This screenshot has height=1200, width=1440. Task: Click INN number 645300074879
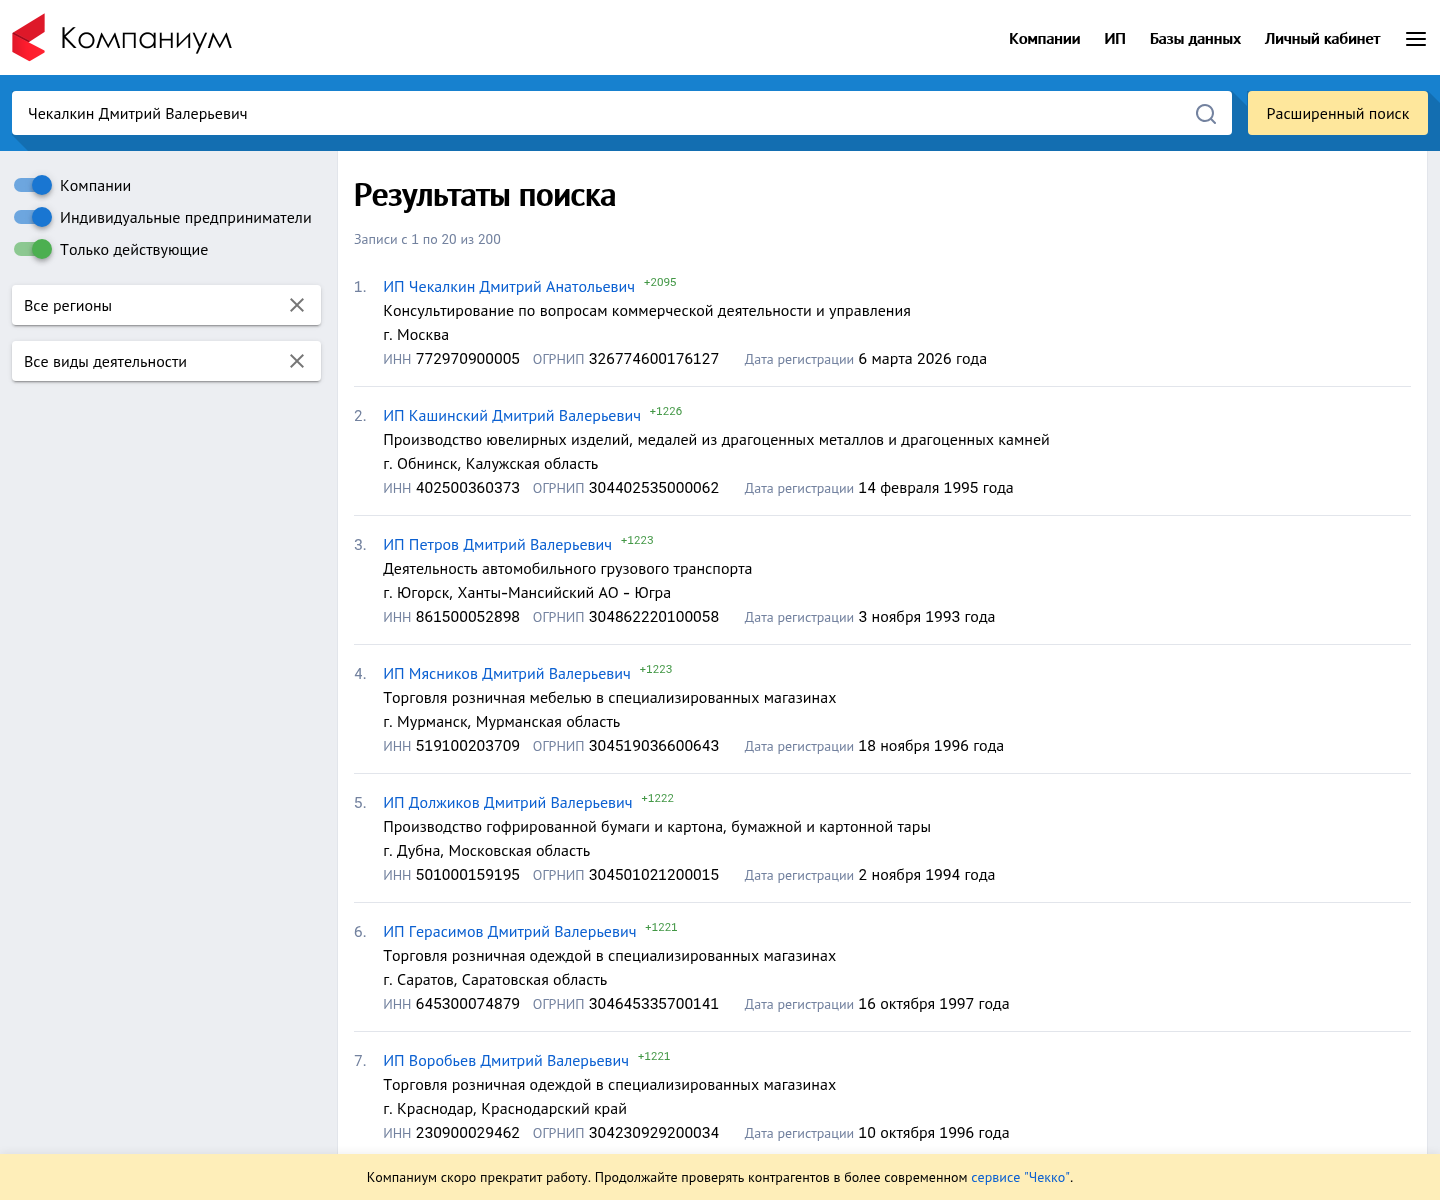468,1004
